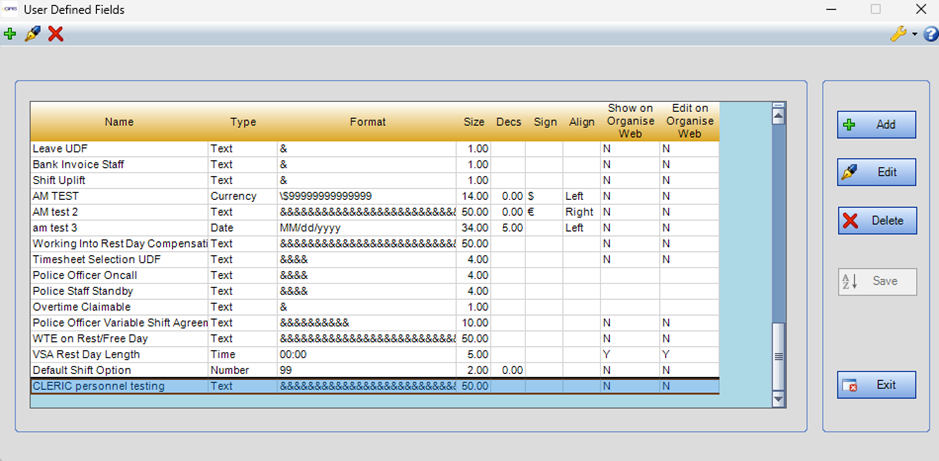Open the wrench settings tool icon

point(898,34)
